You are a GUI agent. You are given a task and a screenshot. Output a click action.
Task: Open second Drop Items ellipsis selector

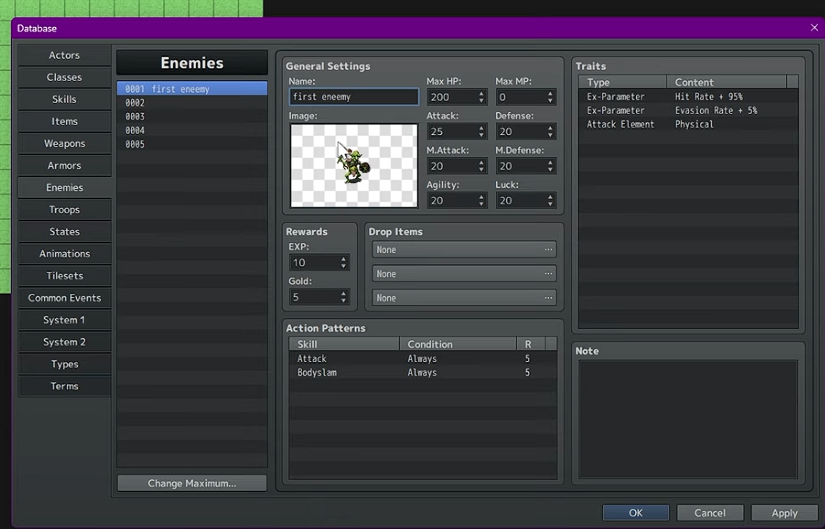click(x=548, y=274)
